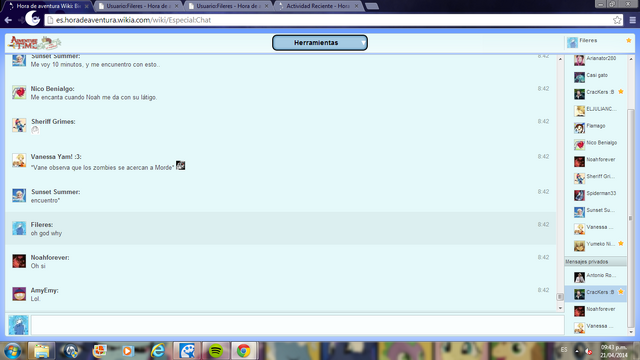This screenshot has width=640, height=360.
Task: Select Sunset Su... in user list
Action: coord(596,211)
